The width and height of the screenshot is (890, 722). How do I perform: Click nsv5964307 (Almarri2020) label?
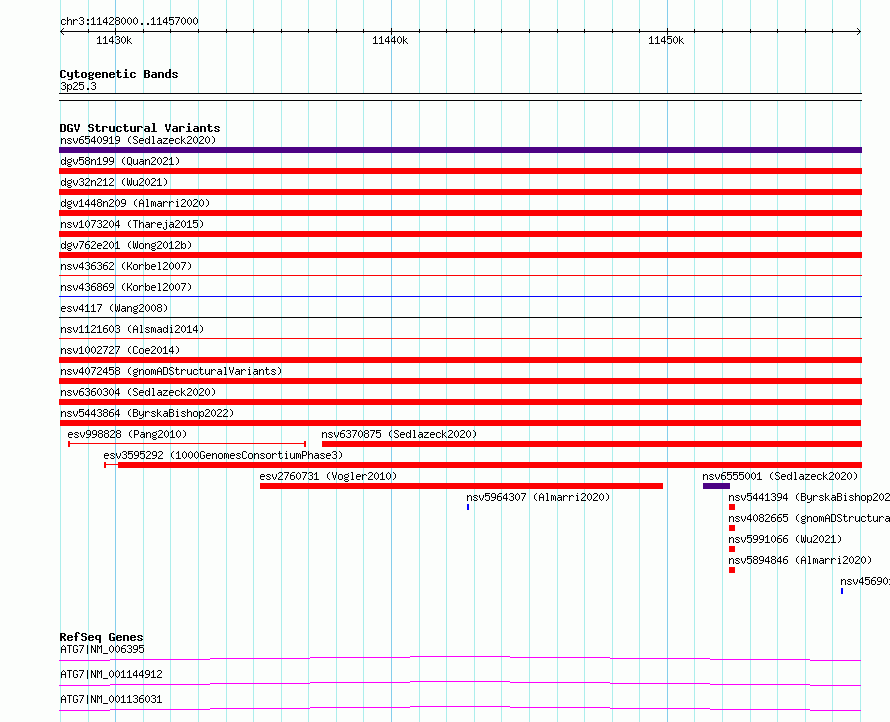coord(538,497)
